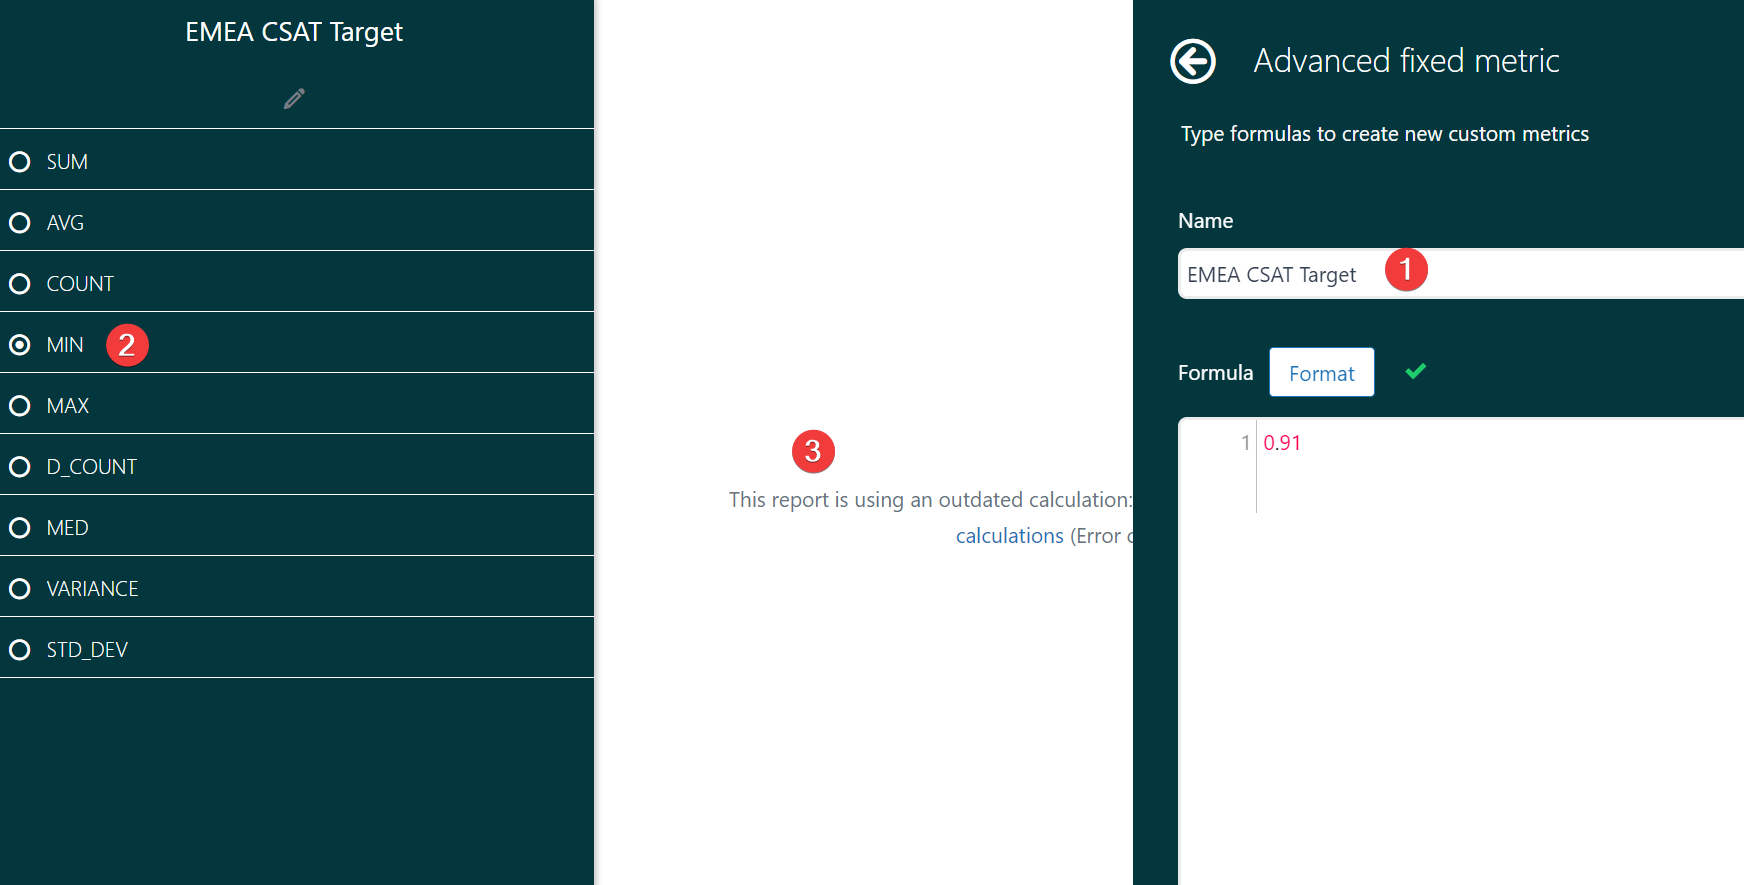Select the SUM aggregator radio button
1744x885 pixels.
(20, 162)
